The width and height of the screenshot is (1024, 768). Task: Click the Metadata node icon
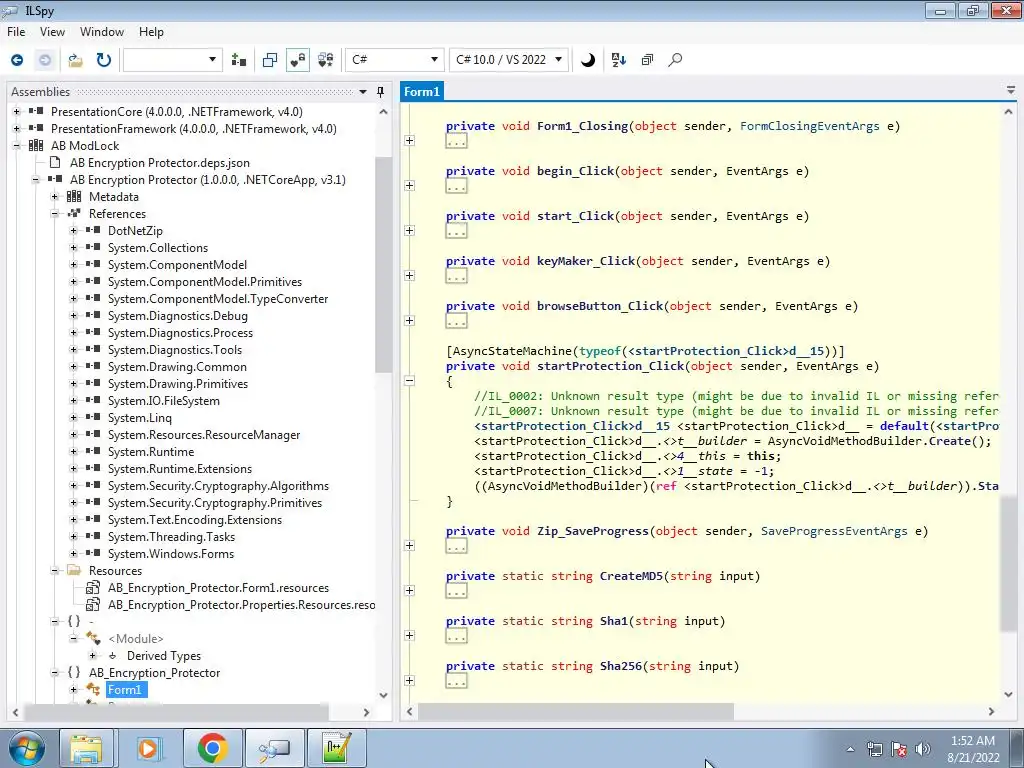pos(74,197)
